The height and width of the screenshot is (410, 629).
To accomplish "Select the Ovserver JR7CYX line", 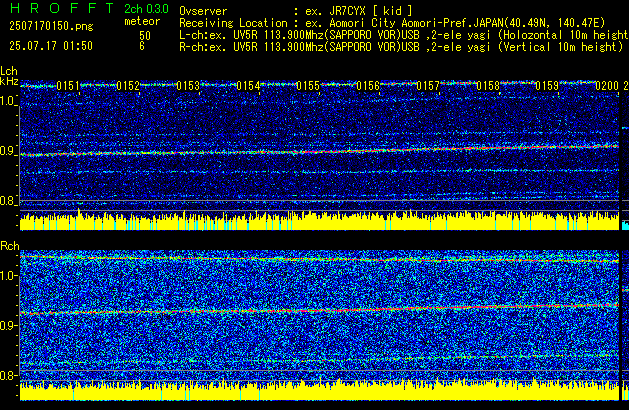I will point(296,11).
